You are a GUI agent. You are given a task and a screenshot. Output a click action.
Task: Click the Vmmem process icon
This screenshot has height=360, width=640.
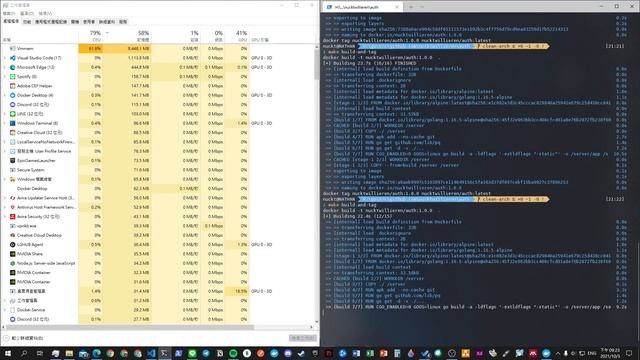13,49
